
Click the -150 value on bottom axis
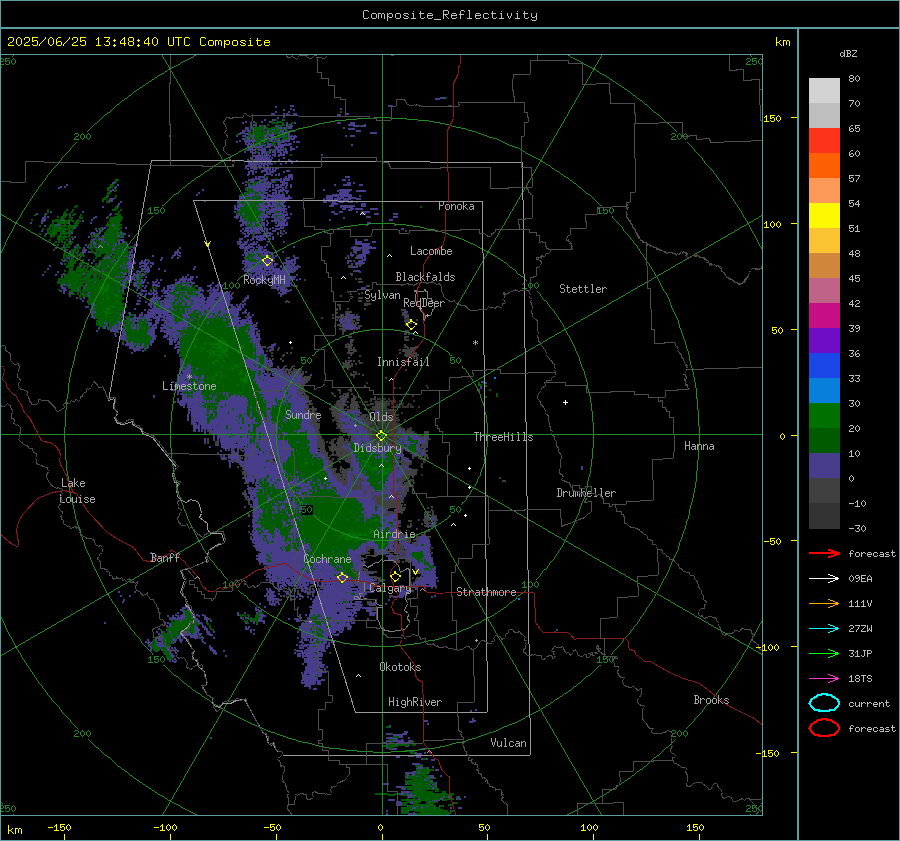pos(59,827)
